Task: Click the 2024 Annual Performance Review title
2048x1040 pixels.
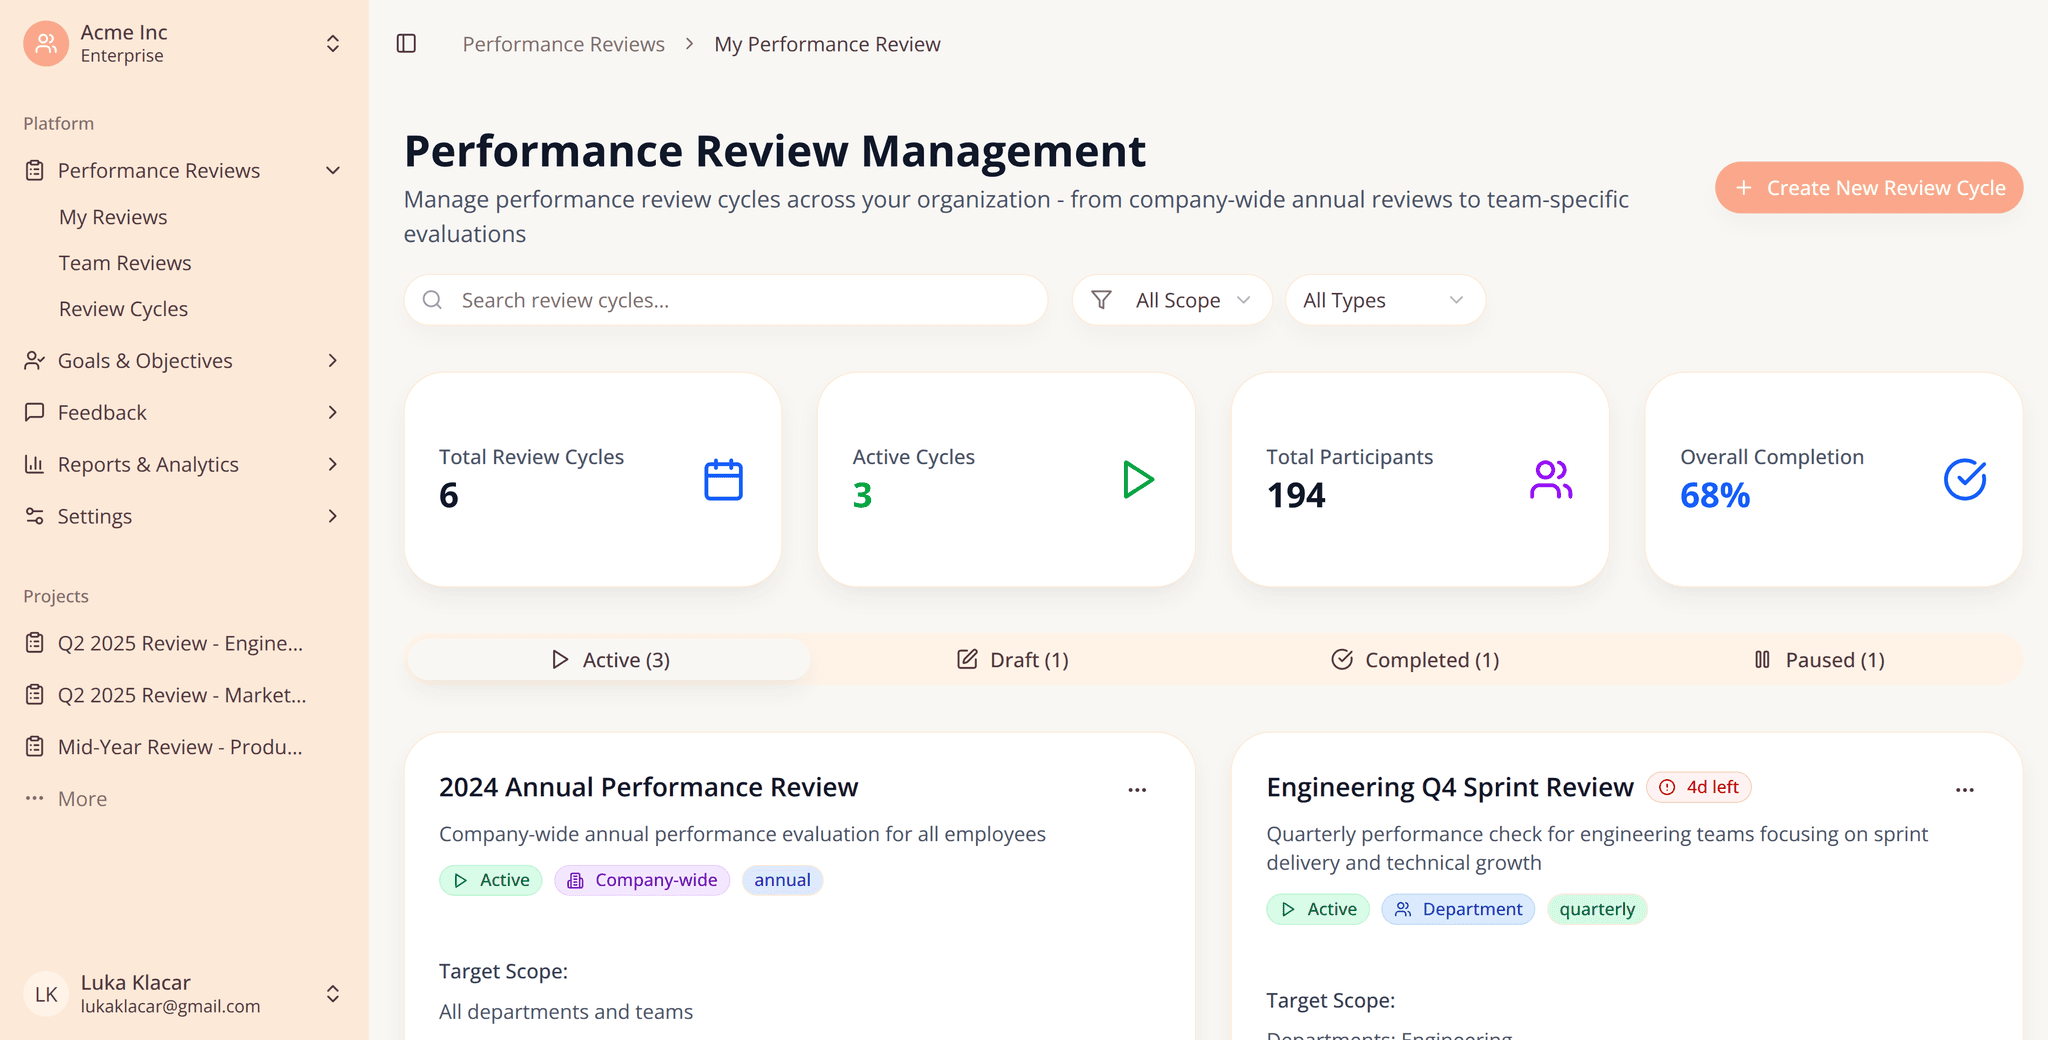Action: point(648,787)
